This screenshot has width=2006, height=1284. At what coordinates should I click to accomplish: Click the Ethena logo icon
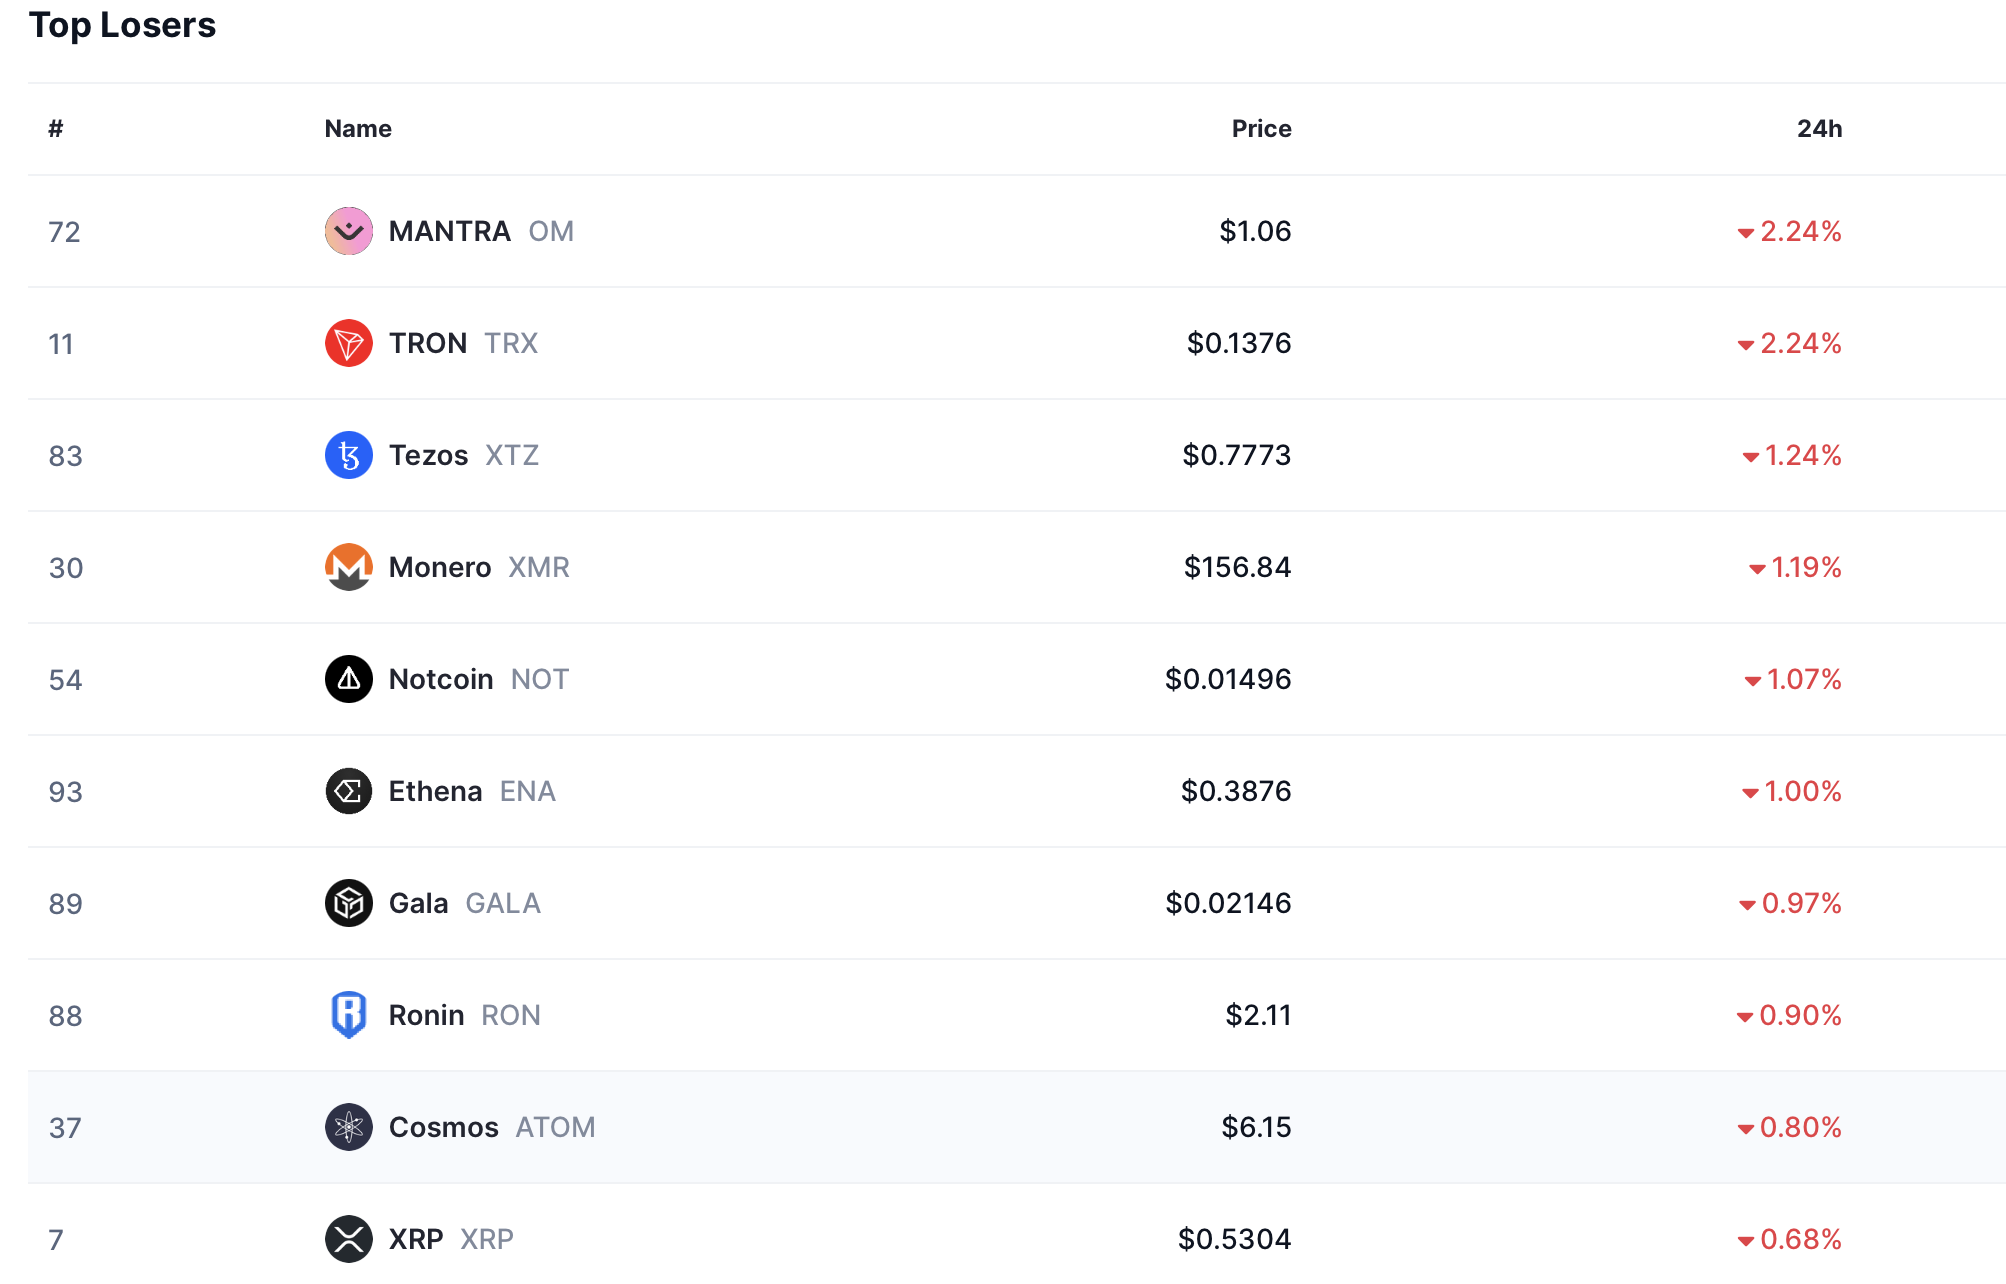348,791
